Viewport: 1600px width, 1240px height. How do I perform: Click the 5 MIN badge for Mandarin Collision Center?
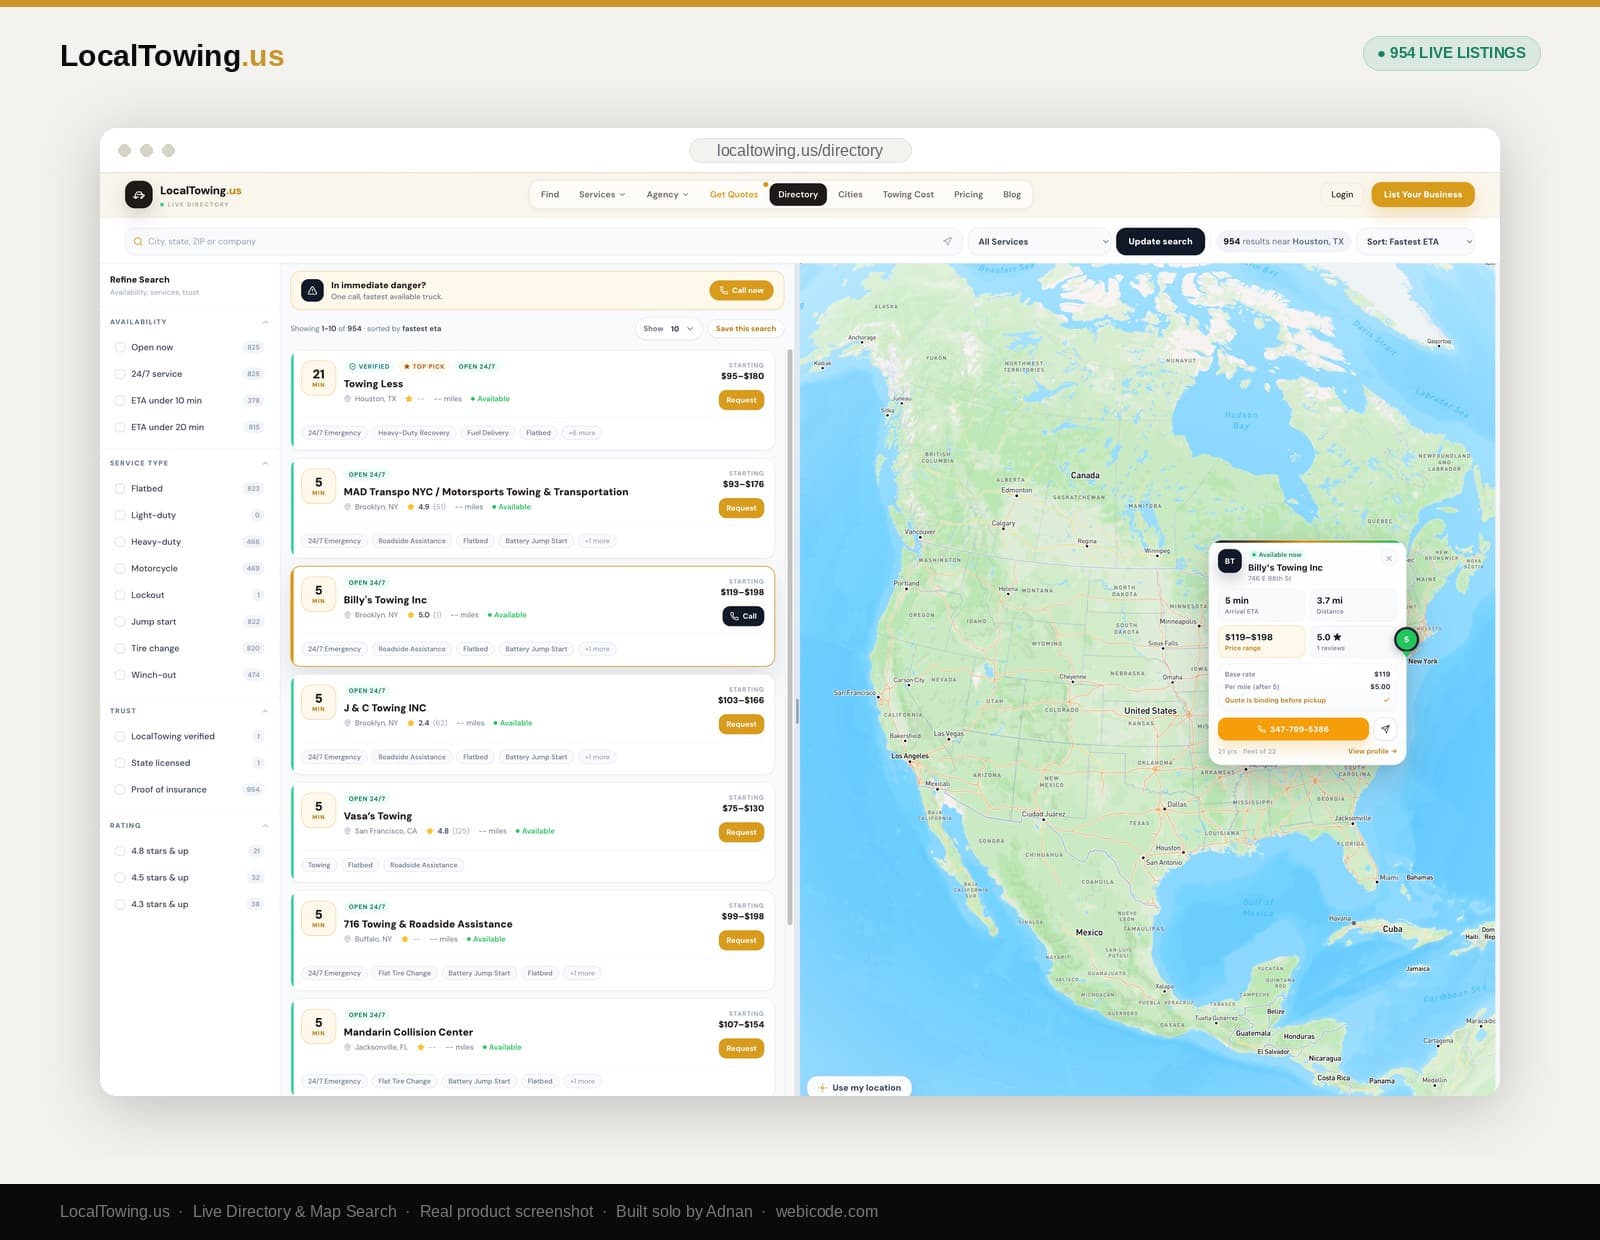(x=318, y=1025)
